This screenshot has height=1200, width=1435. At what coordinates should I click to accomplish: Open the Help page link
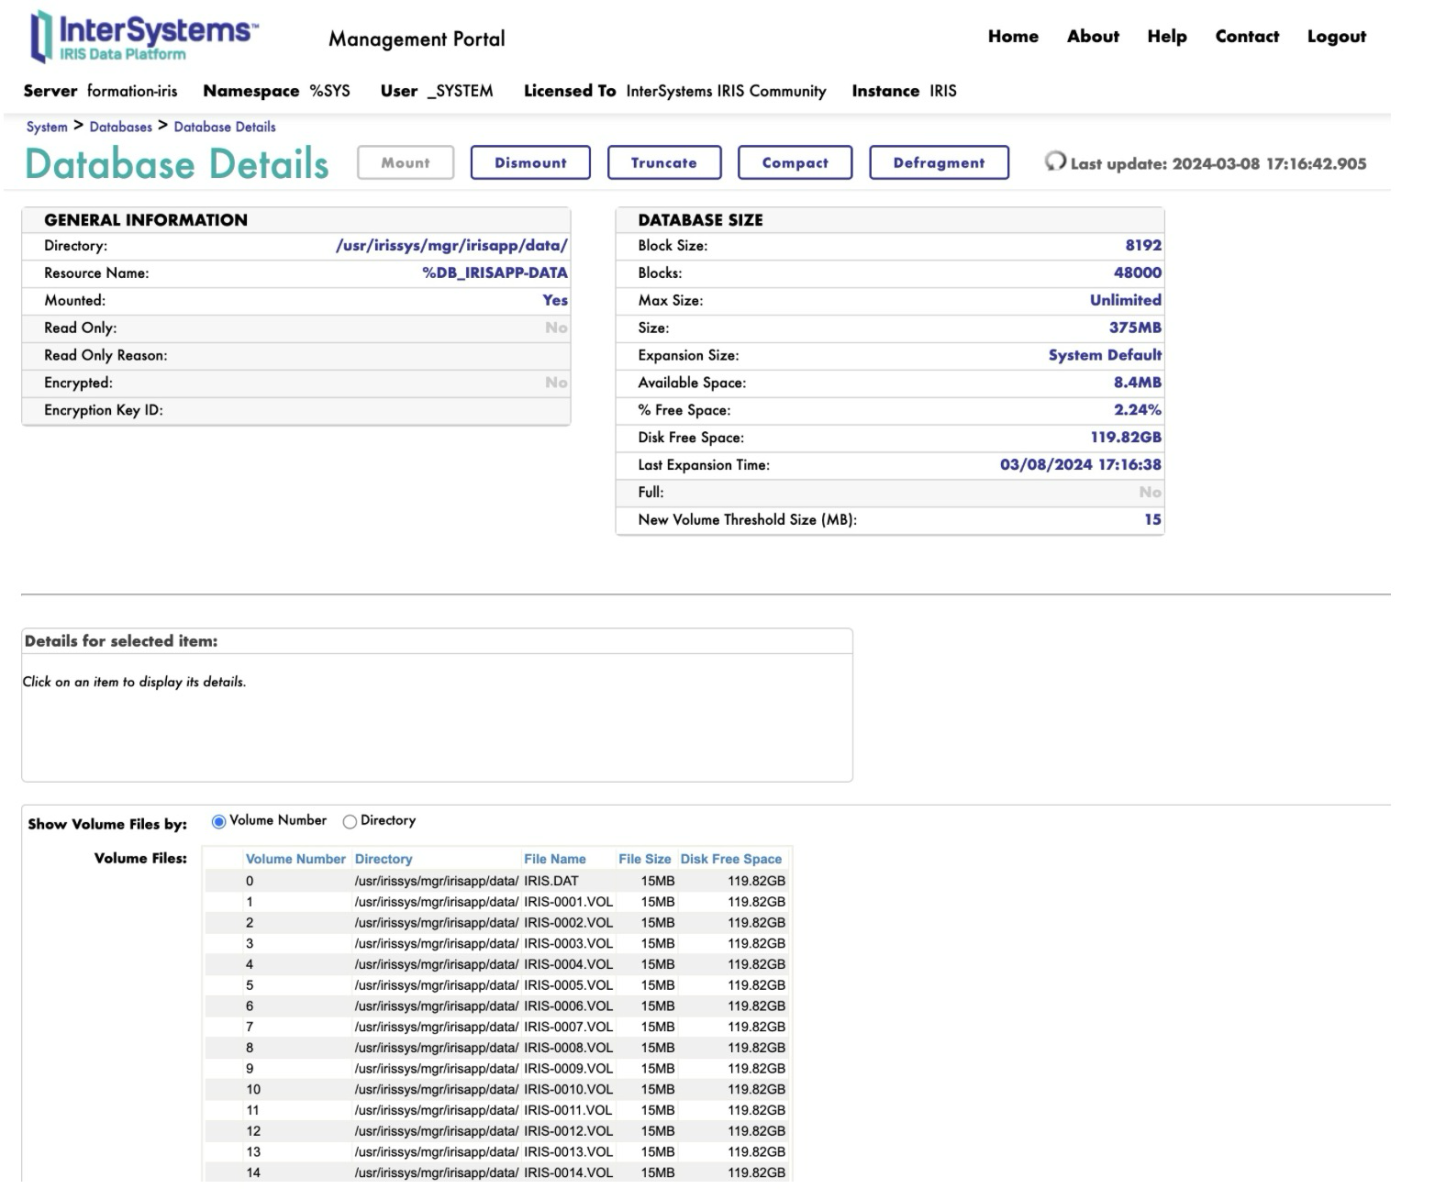[x=1166, y=37]
